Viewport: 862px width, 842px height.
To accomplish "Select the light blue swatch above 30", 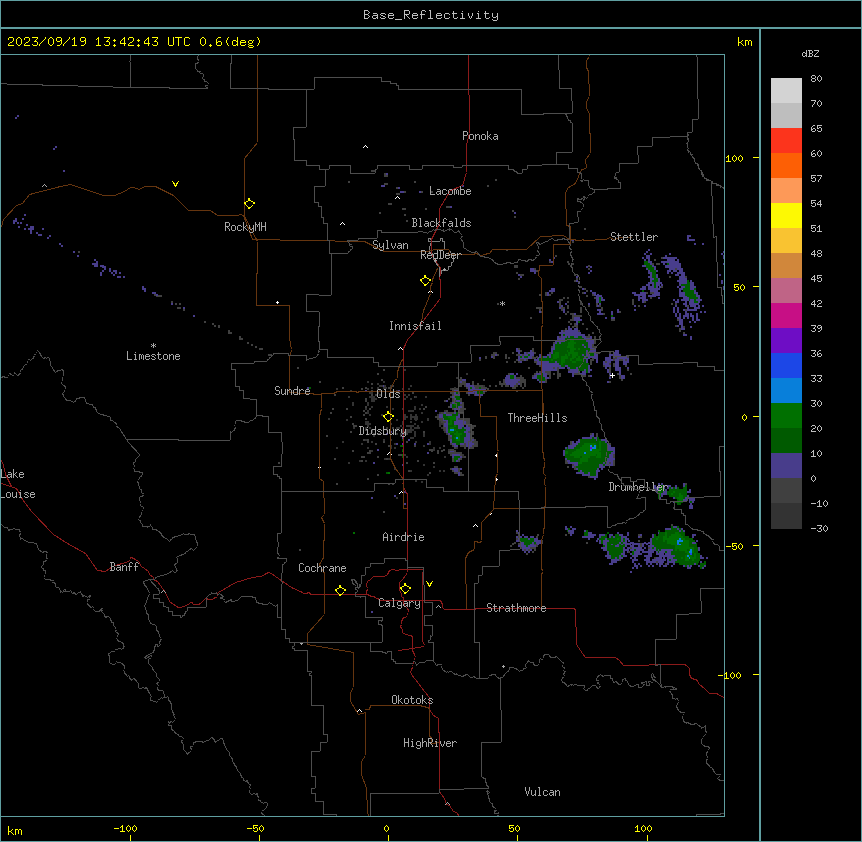I will (786, 391).
